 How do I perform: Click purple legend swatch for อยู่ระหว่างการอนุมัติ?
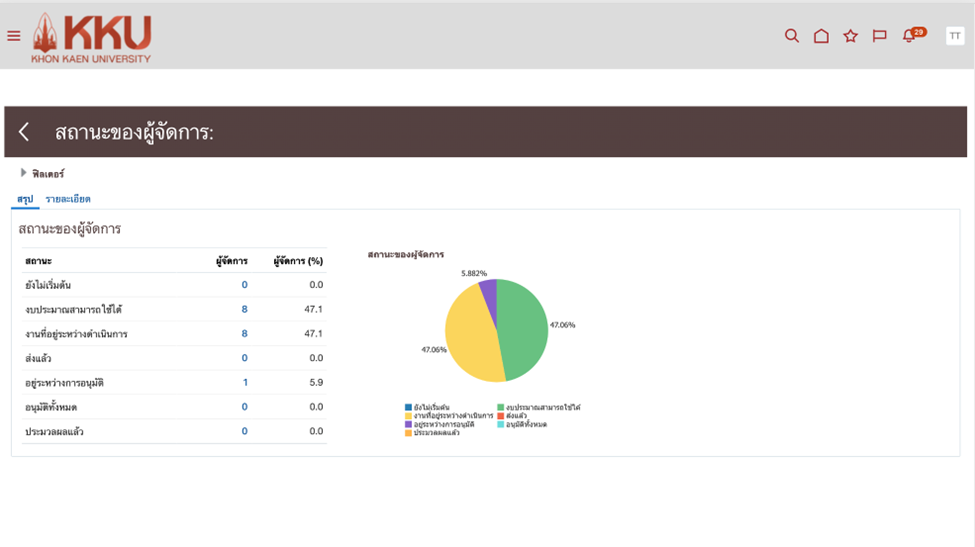(409, 424)
